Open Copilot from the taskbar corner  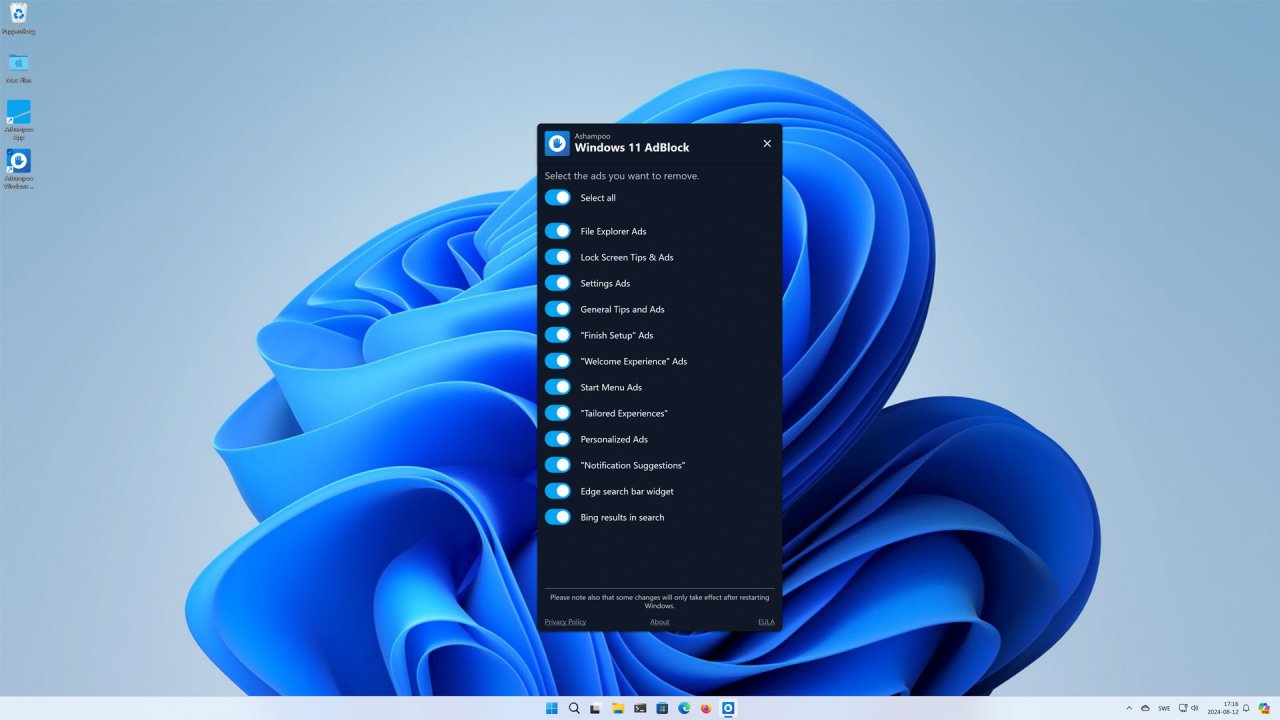tap(1264, 708)
